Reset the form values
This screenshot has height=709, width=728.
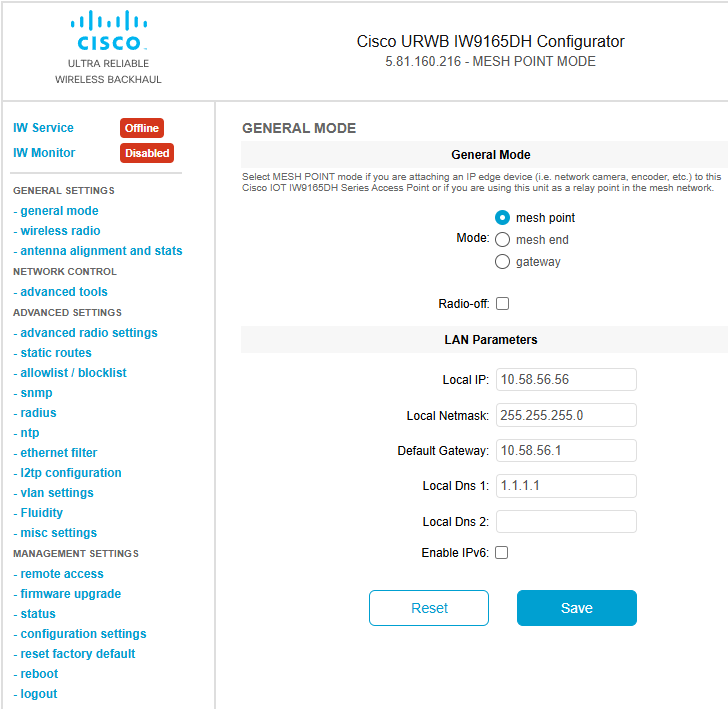[x=429, y=608]
